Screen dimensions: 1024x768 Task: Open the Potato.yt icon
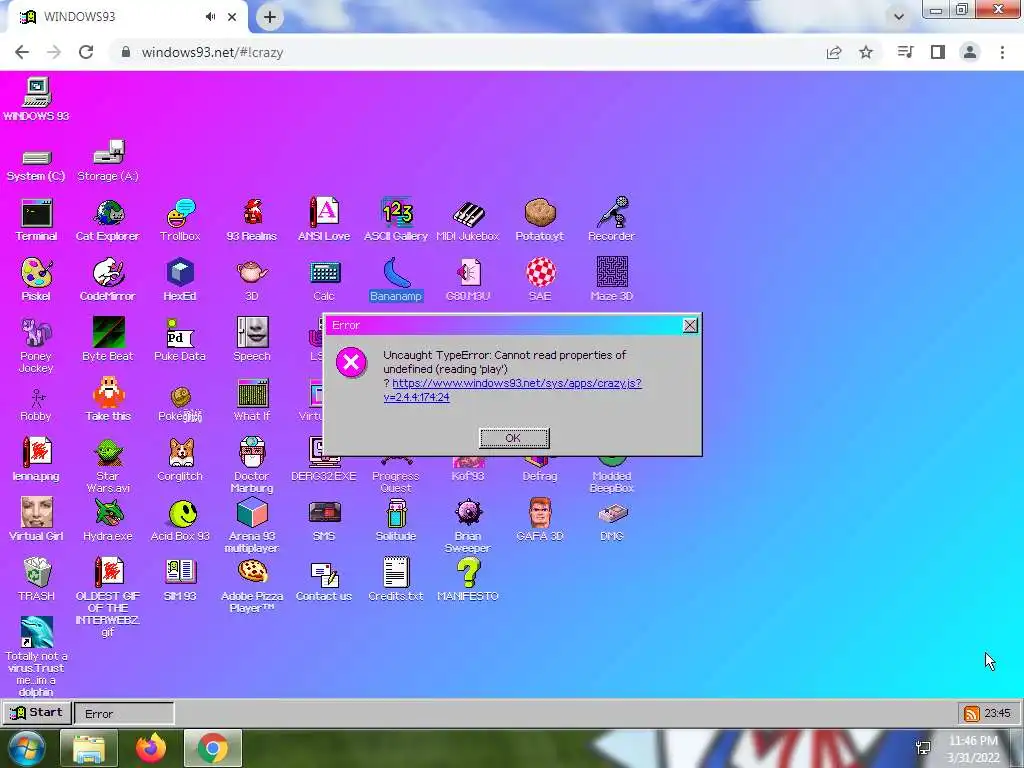[x=540, y=213]
